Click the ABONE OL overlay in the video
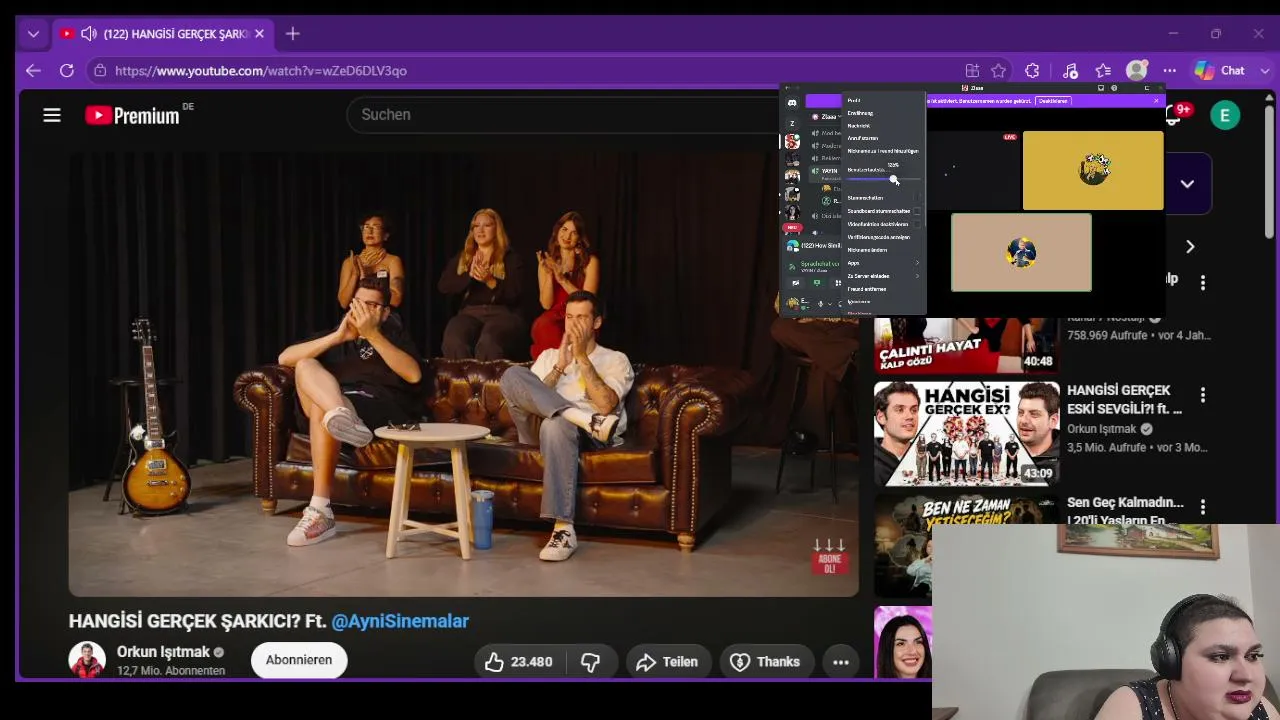 (x=830, y=557)
